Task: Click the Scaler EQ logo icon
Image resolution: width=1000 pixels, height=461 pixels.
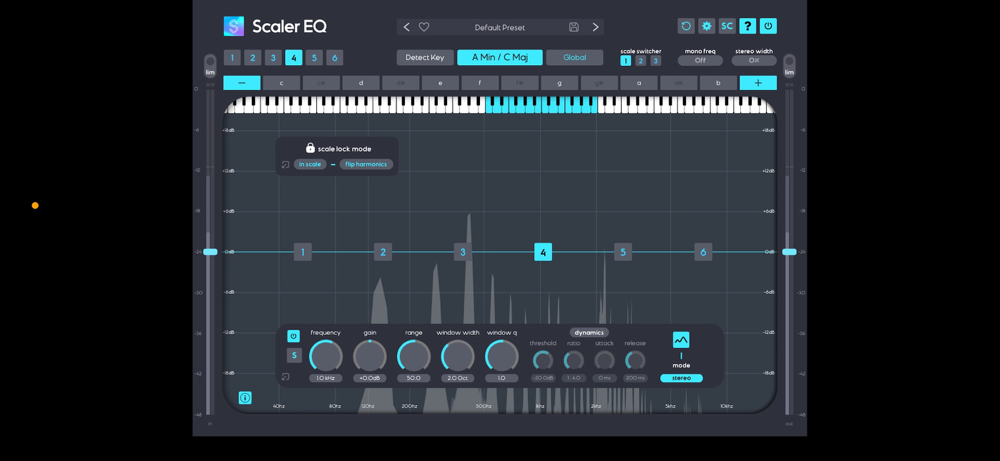Action: point(233,26)
